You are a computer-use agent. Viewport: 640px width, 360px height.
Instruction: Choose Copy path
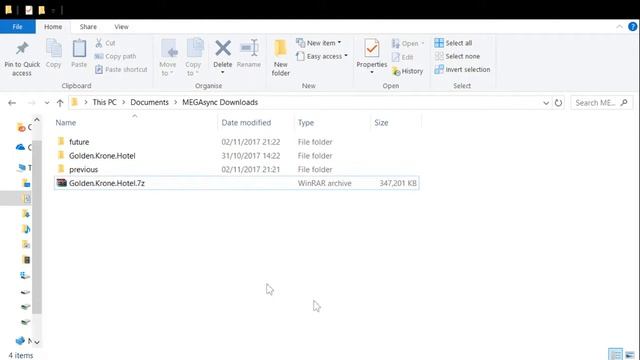[116, 56]
